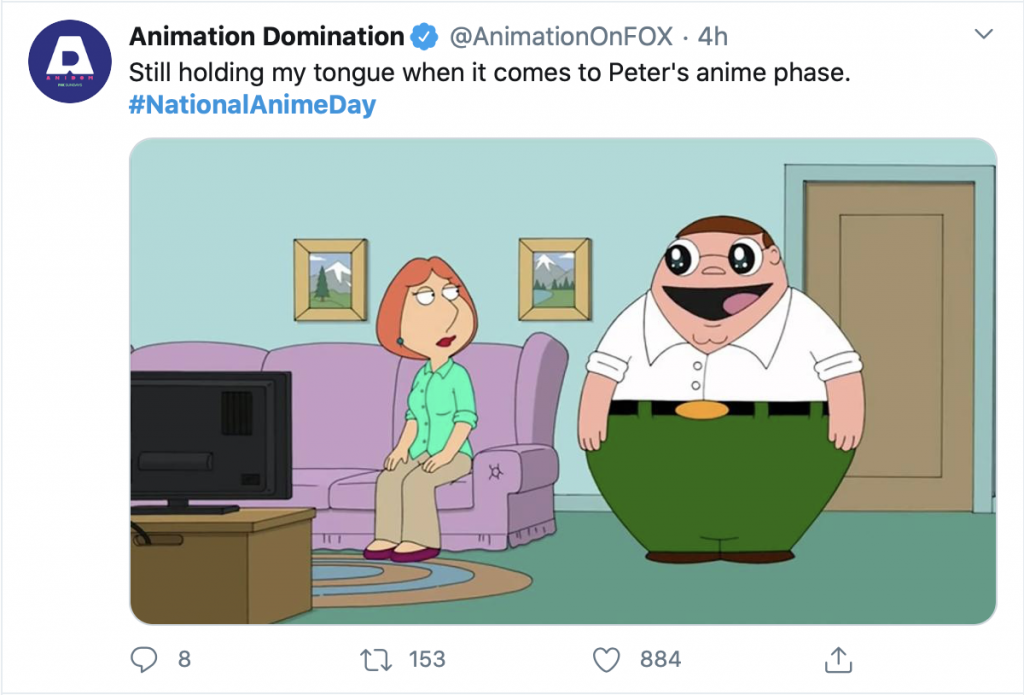Viewport: 1024px width, 695px height.
Task: Click the like count 884
Action: point(660,659)
